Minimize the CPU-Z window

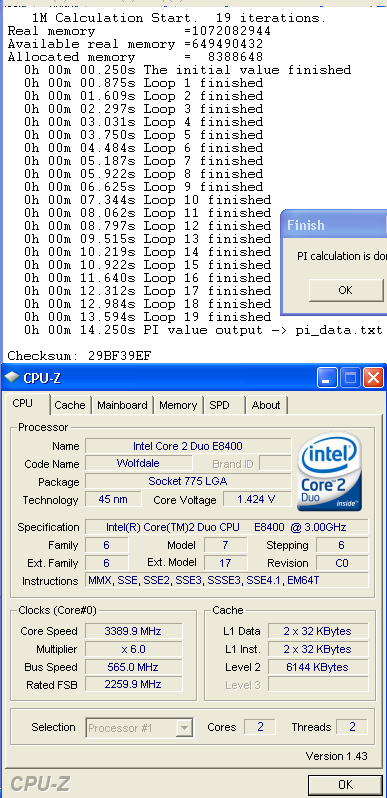coord(326,378)
